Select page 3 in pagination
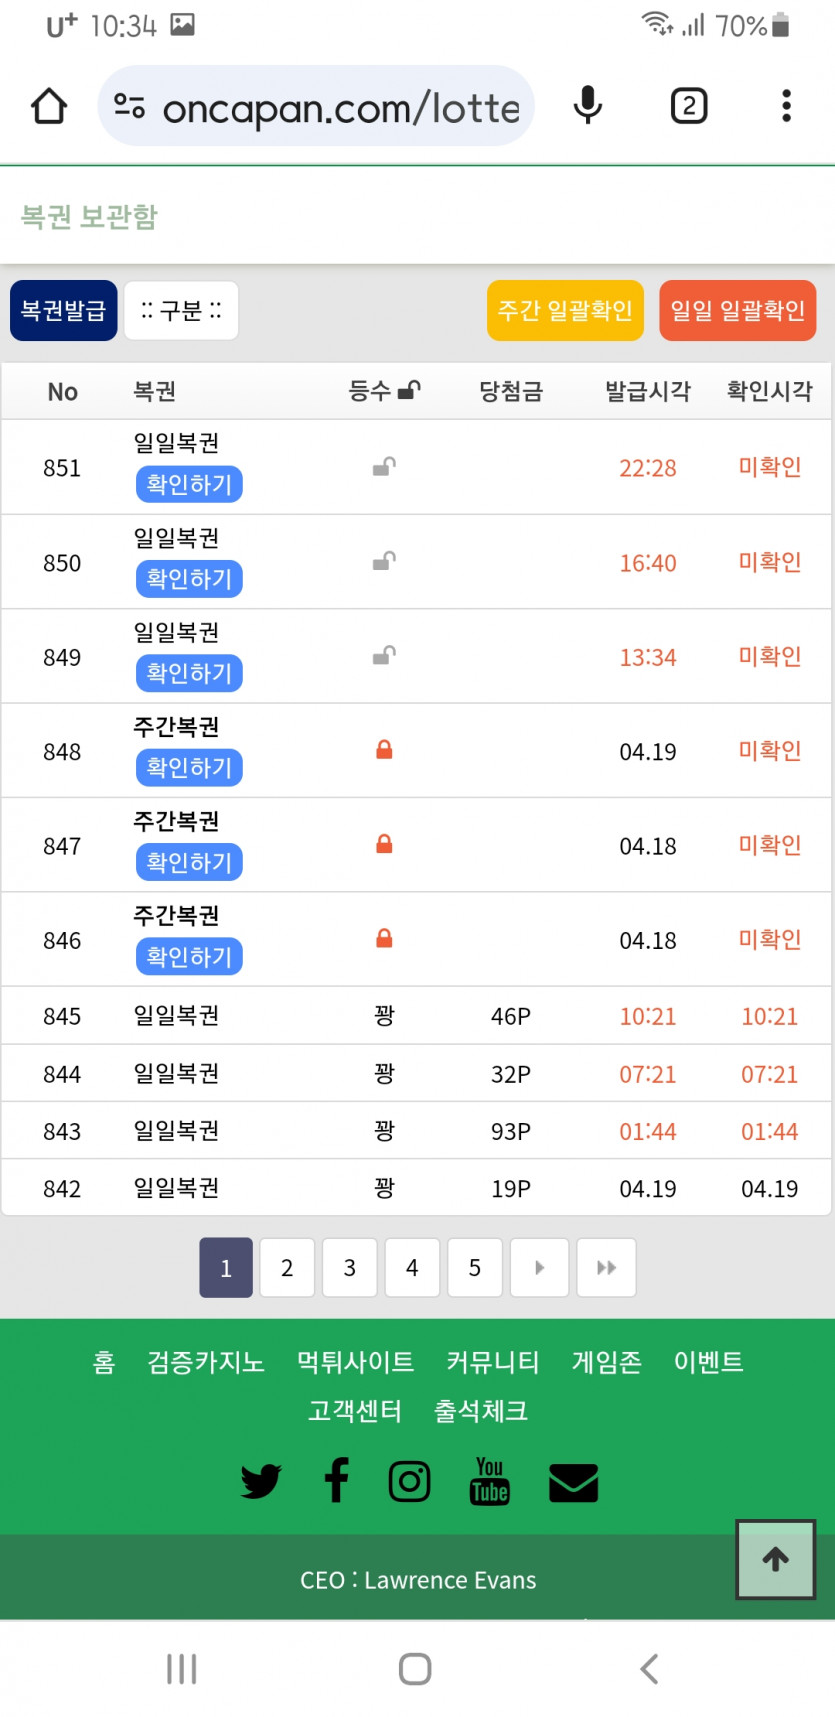 click(350, 1268)
